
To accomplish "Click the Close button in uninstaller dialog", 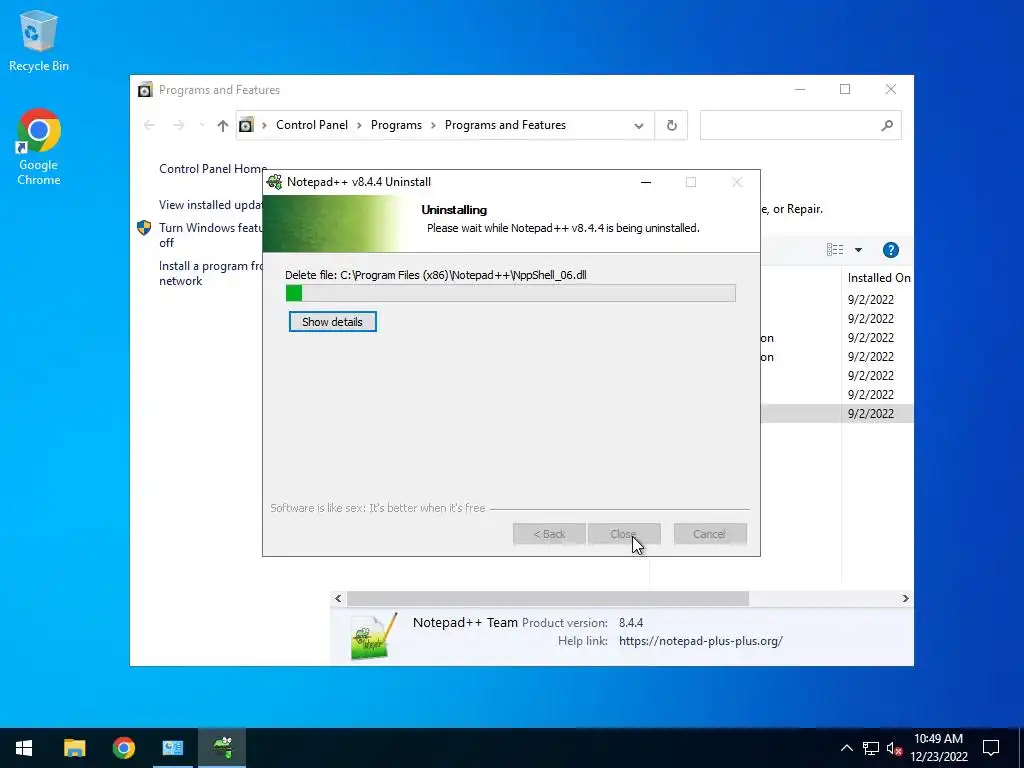I will point(624,534).
